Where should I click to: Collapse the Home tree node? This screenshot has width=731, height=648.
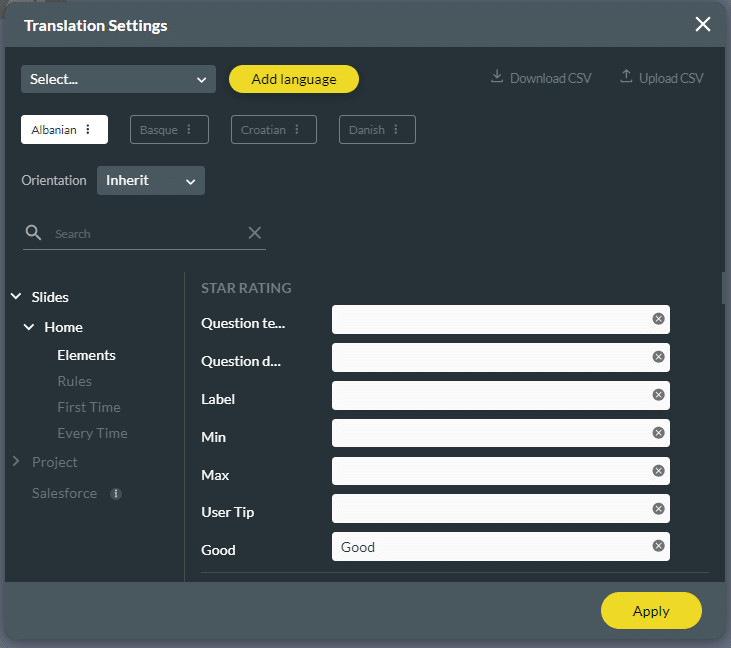click(29, 327)
